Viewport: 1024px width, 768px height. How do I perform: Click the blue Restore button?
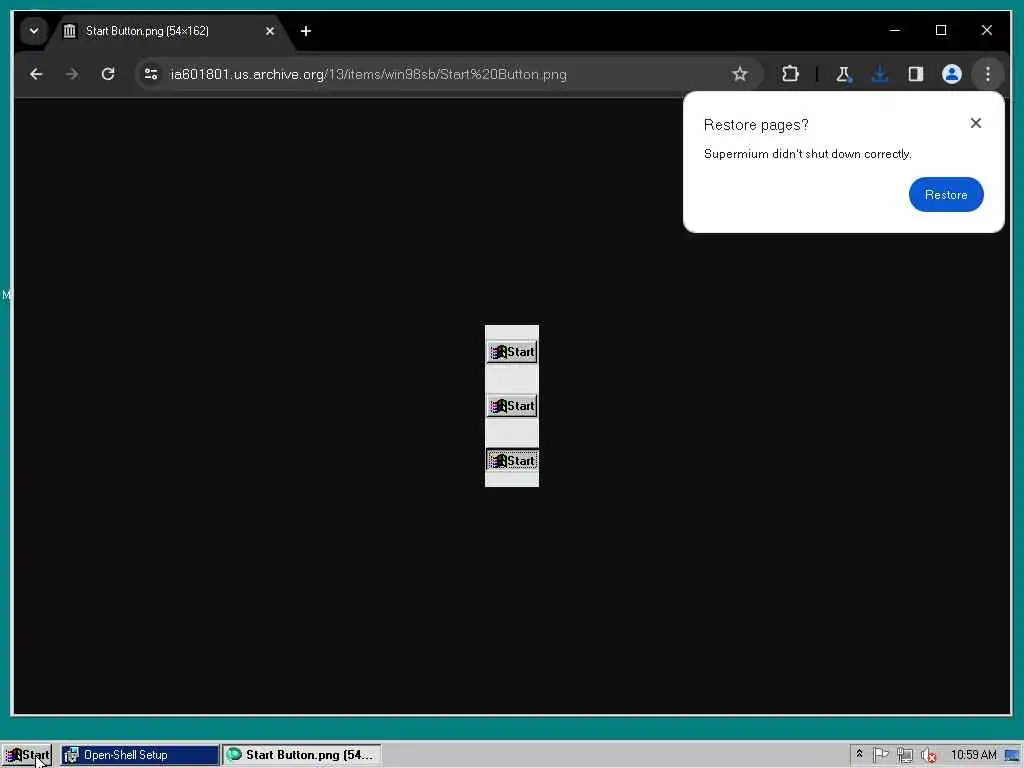946,195
